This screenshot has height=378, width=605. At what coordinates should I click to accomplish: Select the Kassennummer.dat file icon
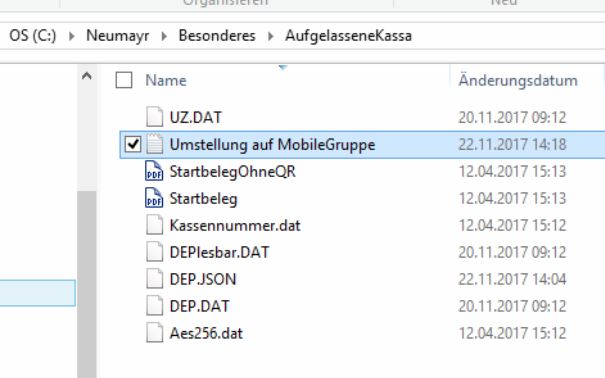point(154,225)
